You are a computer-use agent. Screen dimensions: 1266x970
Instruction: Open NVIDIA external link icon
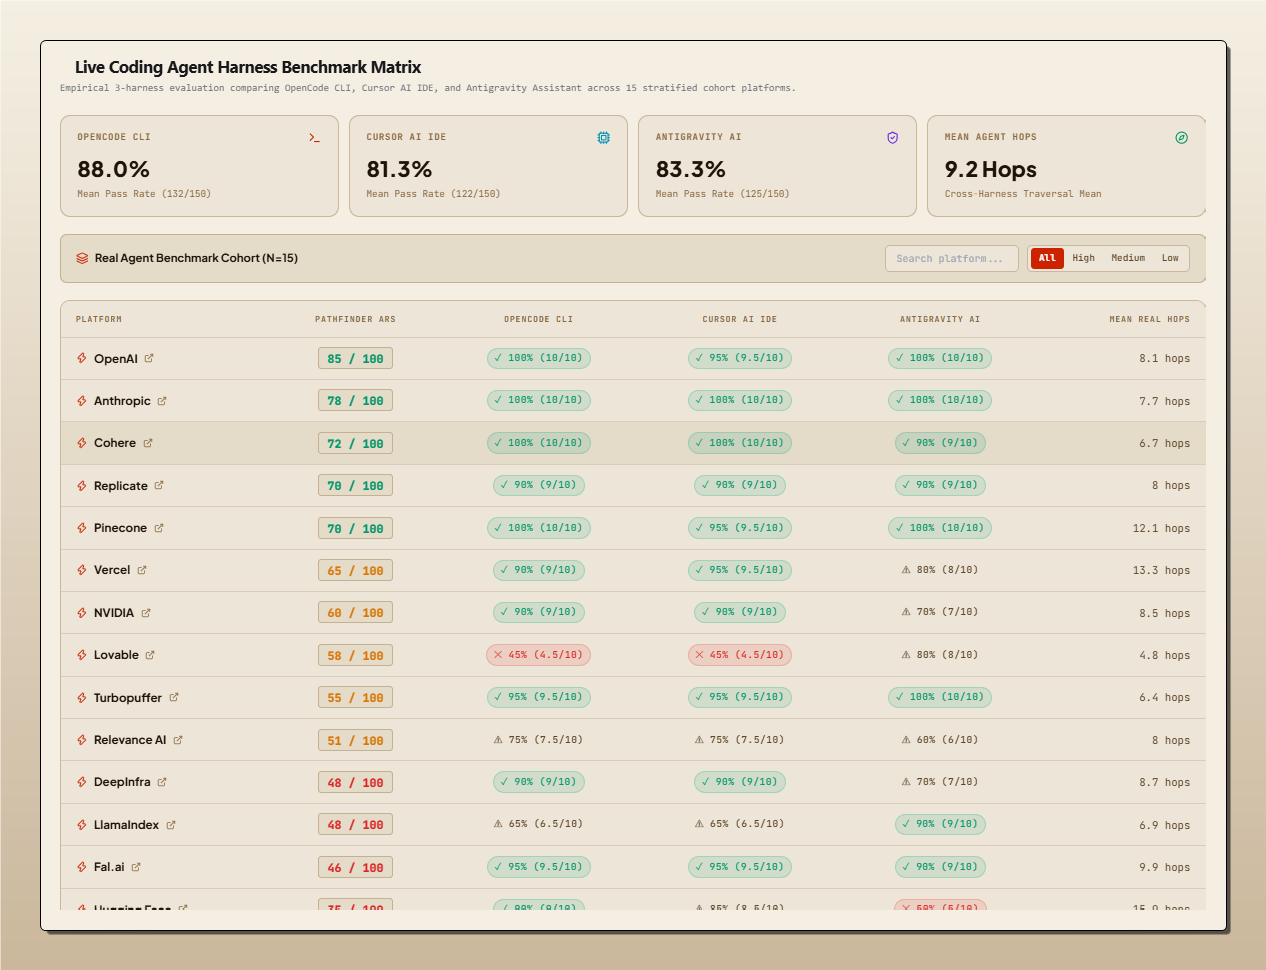[x=146, y=613]
